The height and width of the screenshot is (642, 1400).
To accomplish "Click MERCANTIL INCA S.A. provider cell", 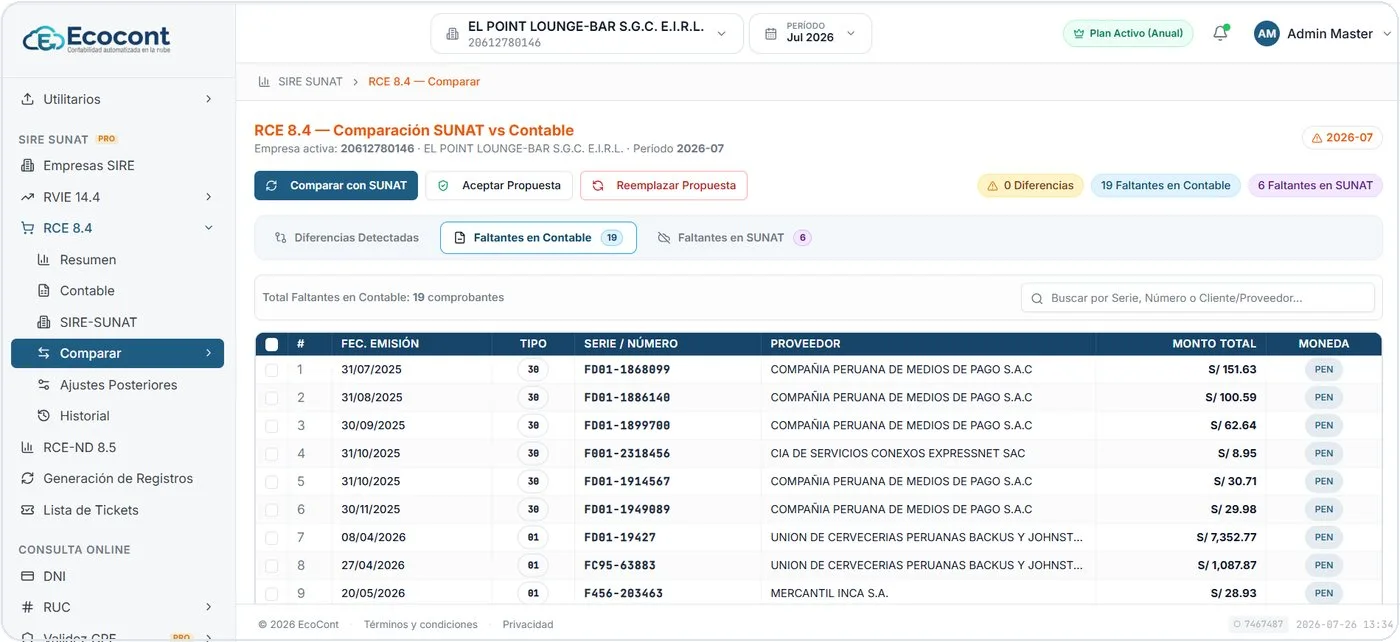I will click(829, 593).
